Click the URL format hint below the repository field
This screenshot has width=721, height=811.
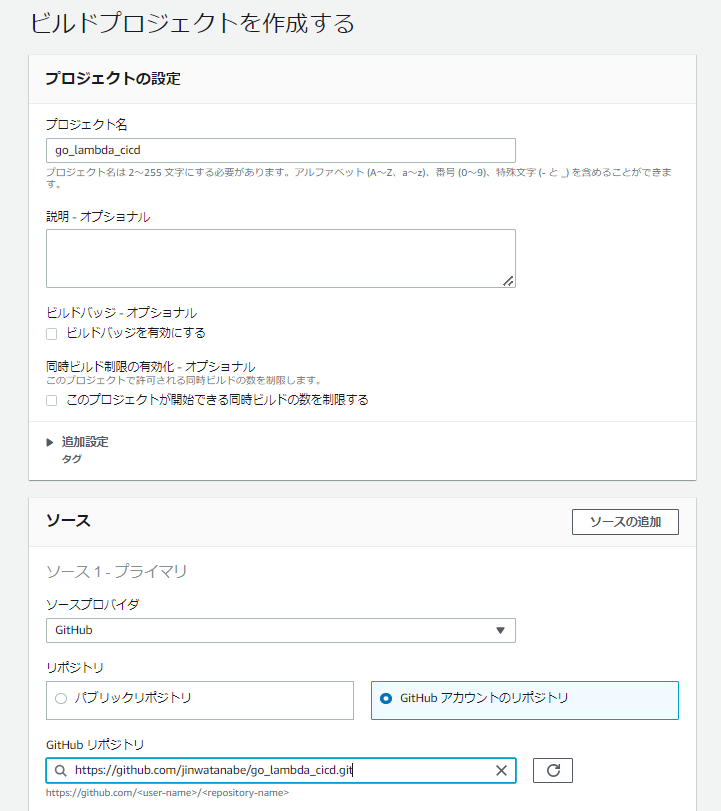[x=167, y=792]
